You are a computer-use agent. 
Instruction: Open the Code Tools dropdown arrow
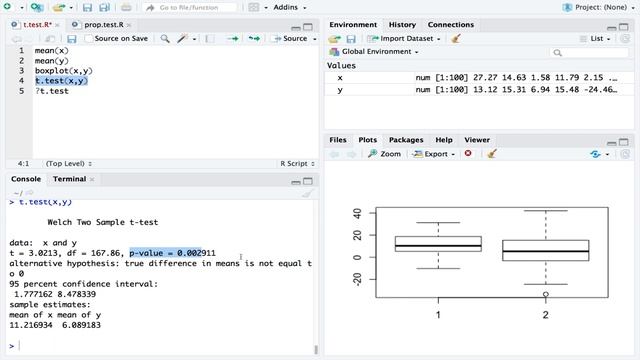(194, 39)
